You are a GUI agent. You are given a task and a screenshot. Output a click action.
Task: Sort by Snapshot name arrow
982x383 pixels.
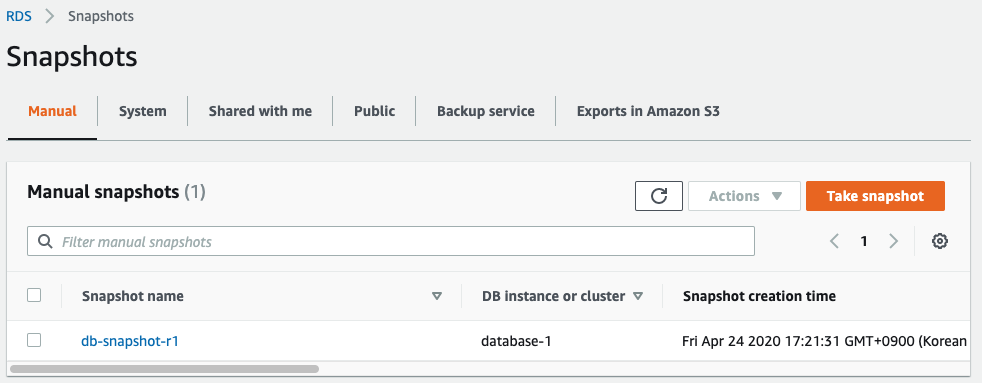pyautogui.click(x=437, y=296)
